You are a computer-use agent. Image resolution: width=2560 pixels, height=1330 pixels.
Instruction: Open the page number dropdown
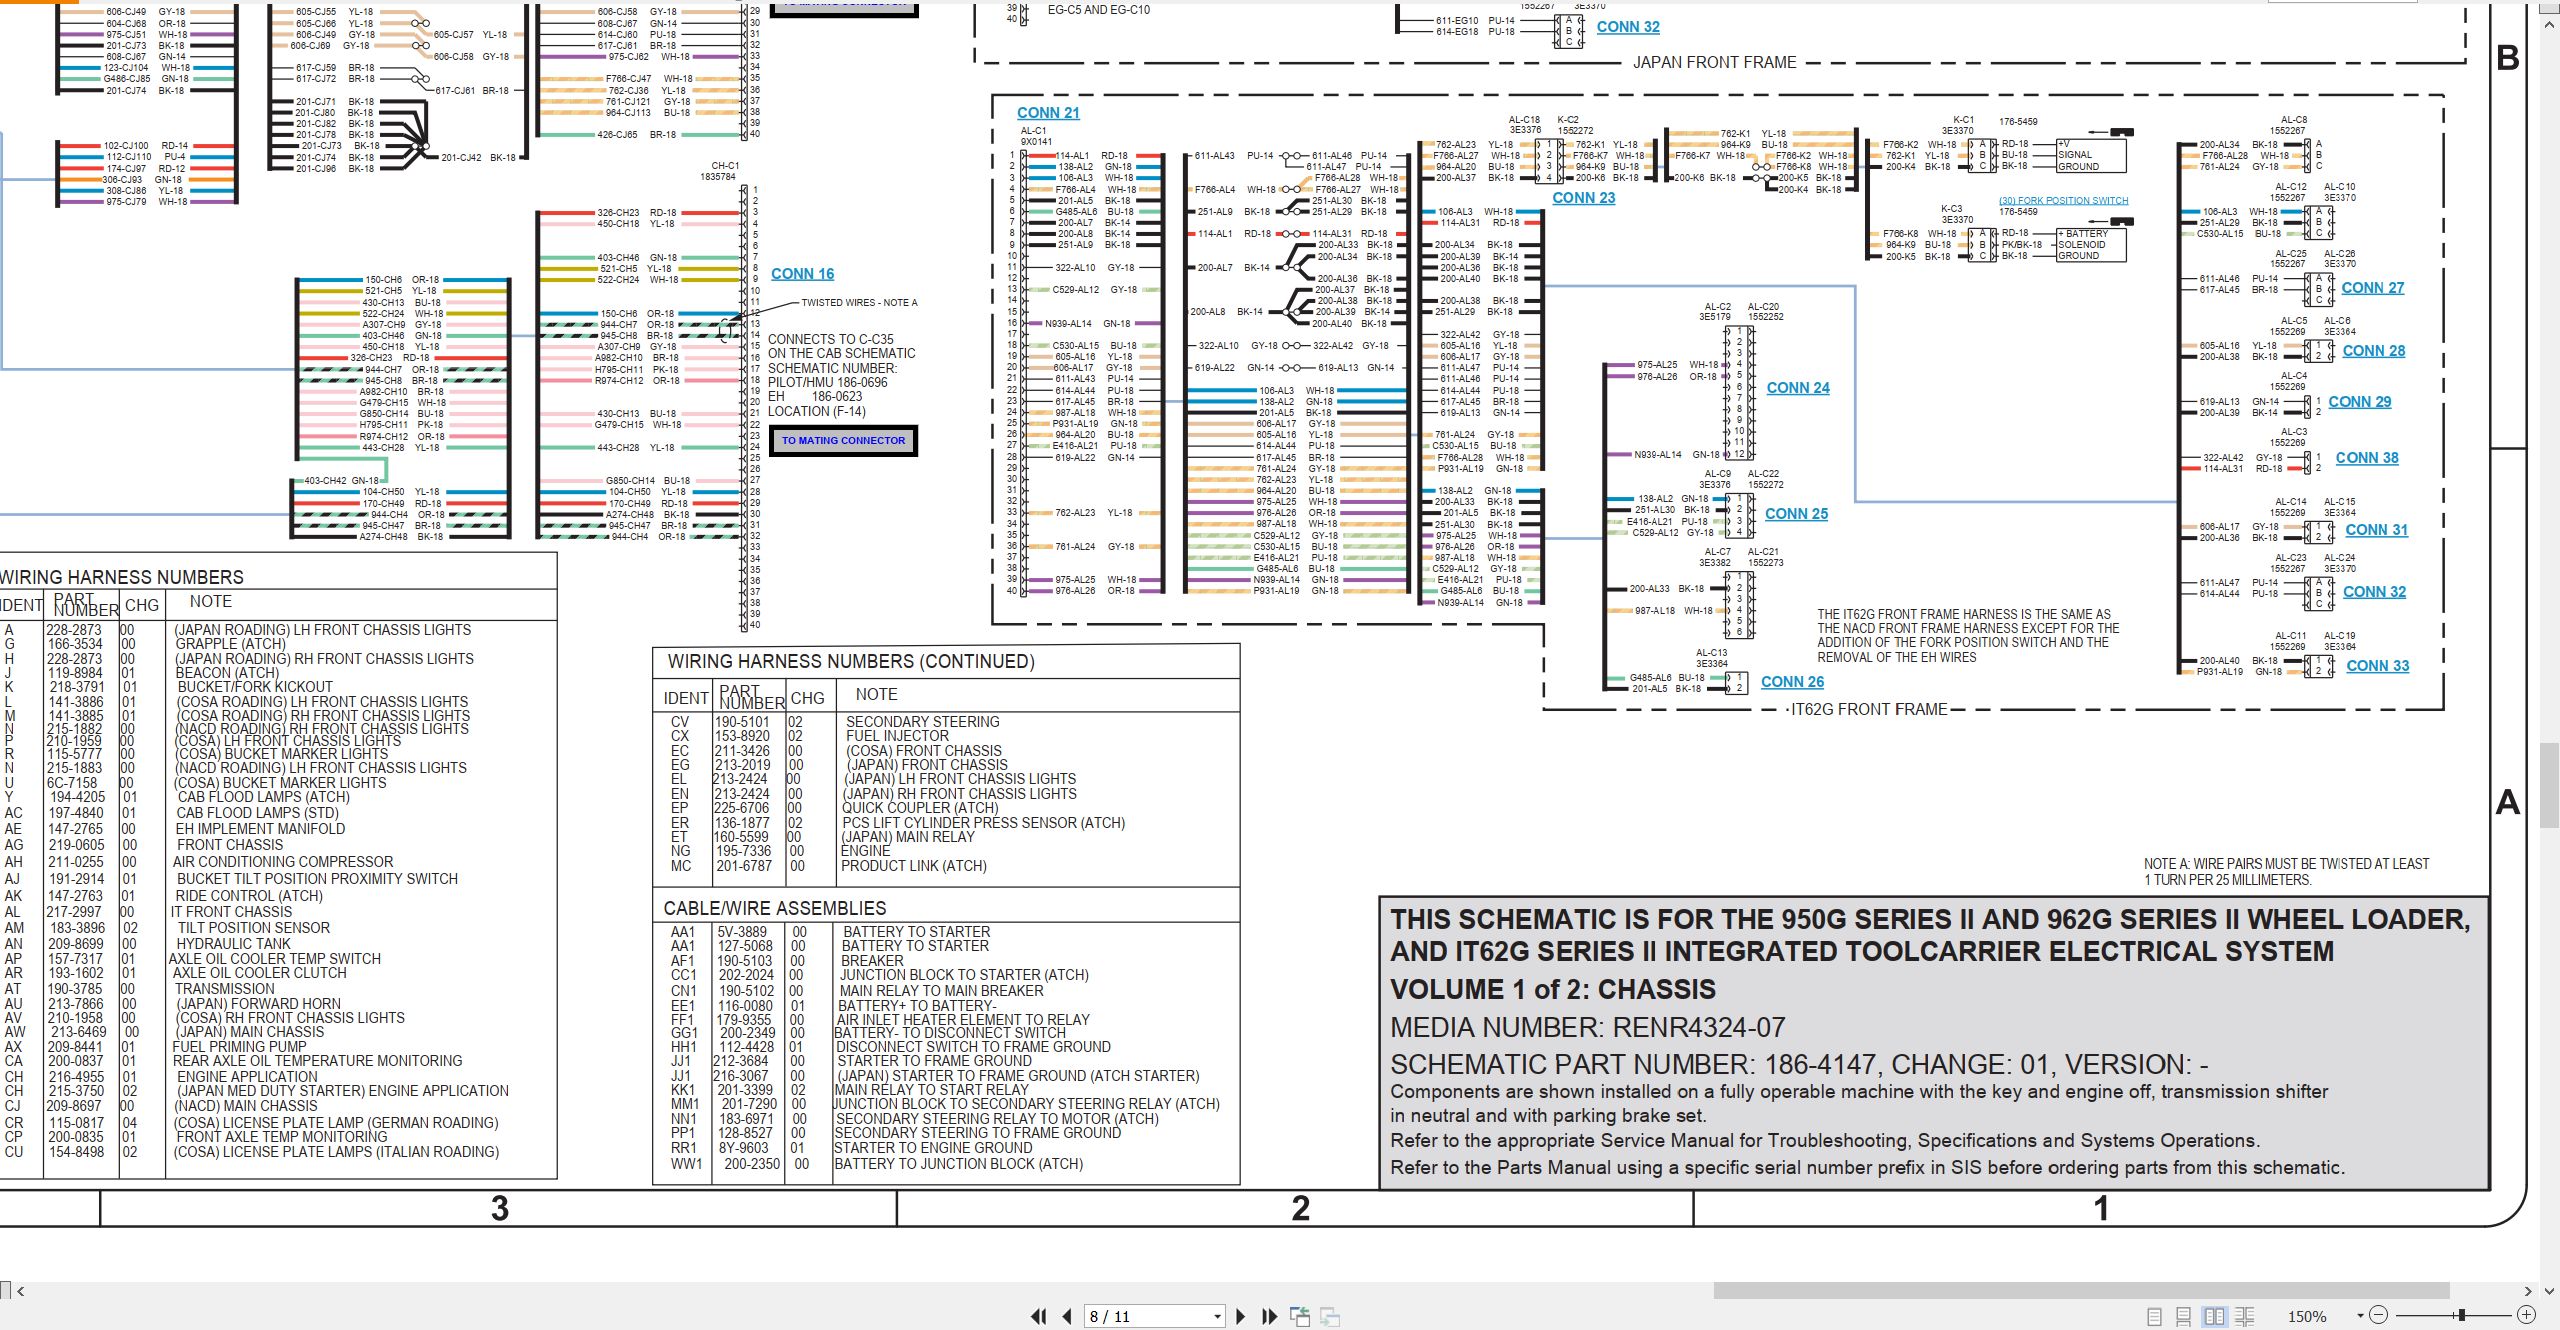[x=1217, y=1316]
